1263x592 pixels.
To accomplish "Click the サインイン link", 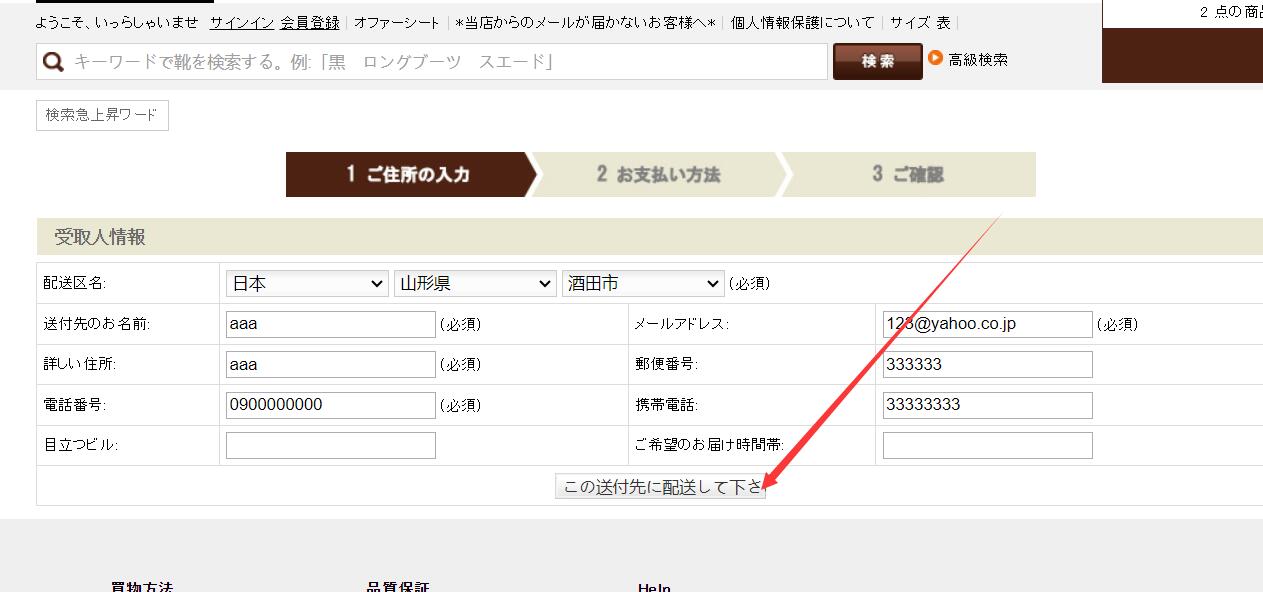I will (241, 22).
